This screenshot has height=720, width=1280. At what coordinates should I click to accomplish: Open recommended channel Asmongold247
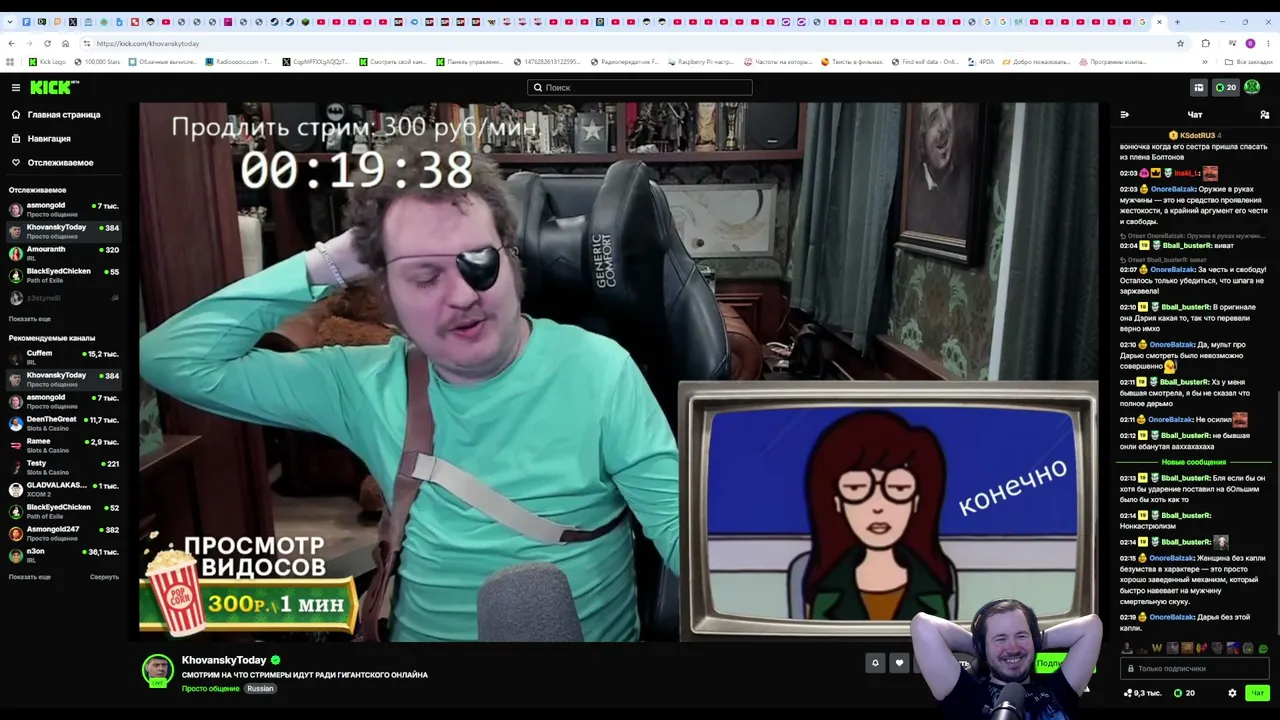(64, 533)
